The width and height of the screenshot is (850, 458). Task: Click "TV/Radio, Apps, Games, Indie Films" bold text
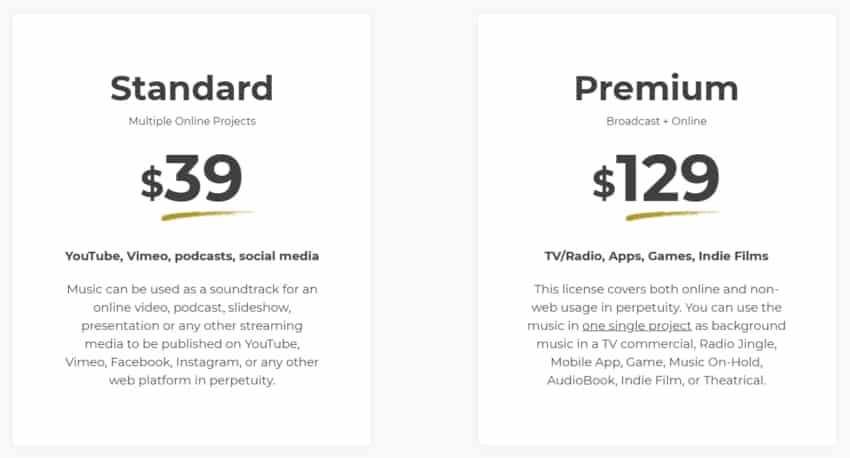656,256
